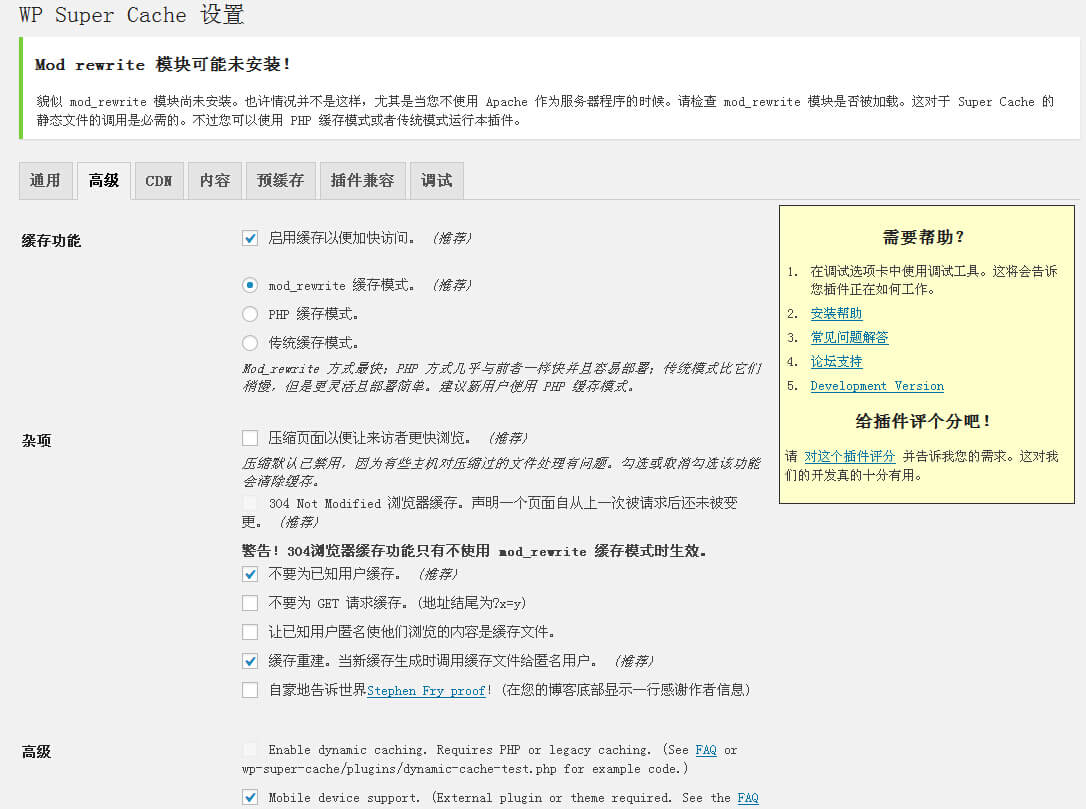This screenshot has width=1086, height=809.
Task: Open FAQ link in dynamic caching line
Action: [706, 750]
